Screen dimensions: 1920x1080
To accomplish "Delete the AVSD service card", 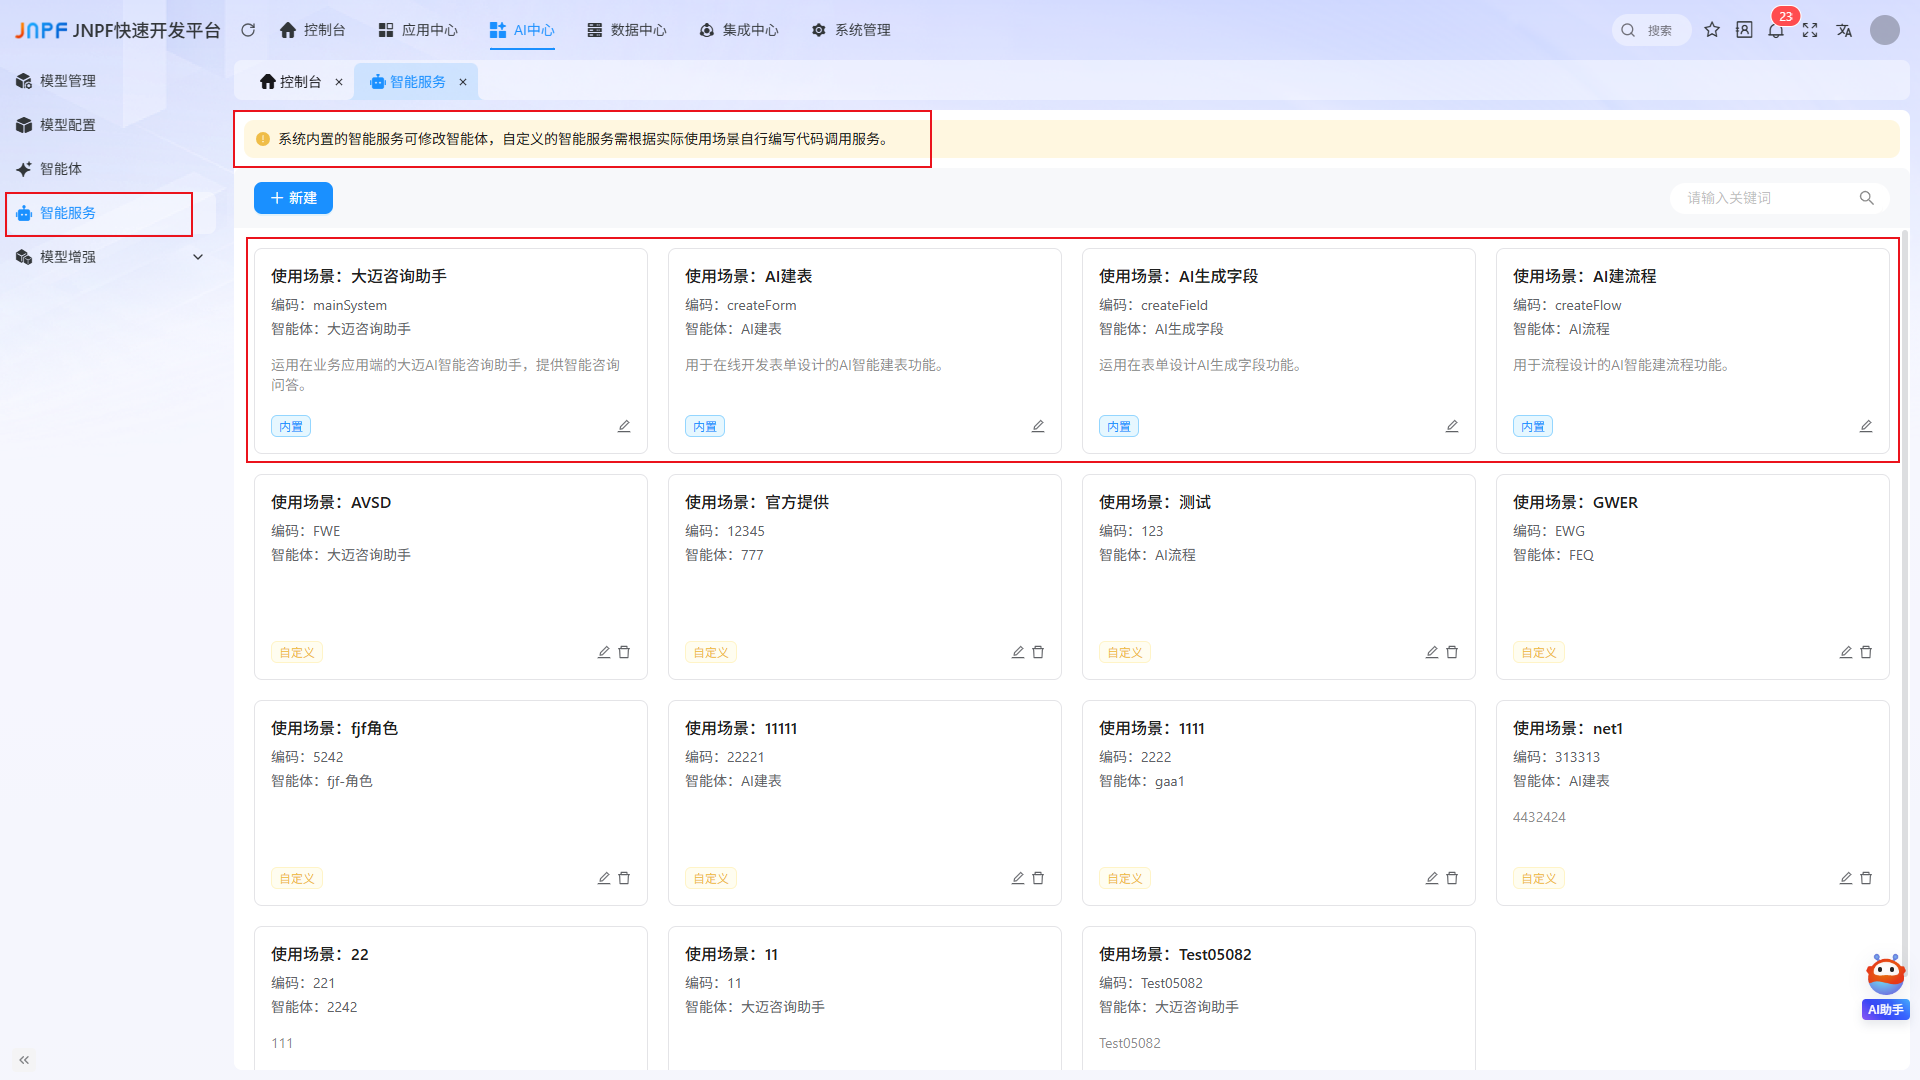I will click(x=624, y=652).
